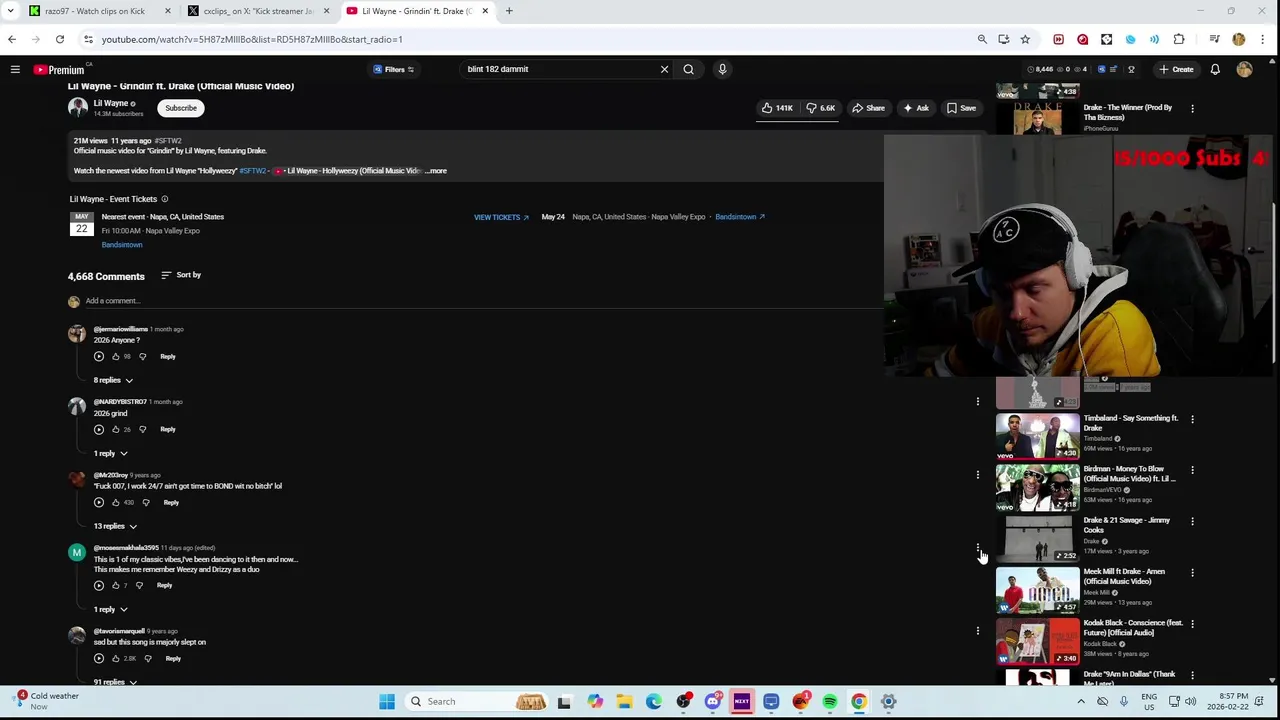
Task: Switch to cxclips_ on X tab
Action: point(259,11)
